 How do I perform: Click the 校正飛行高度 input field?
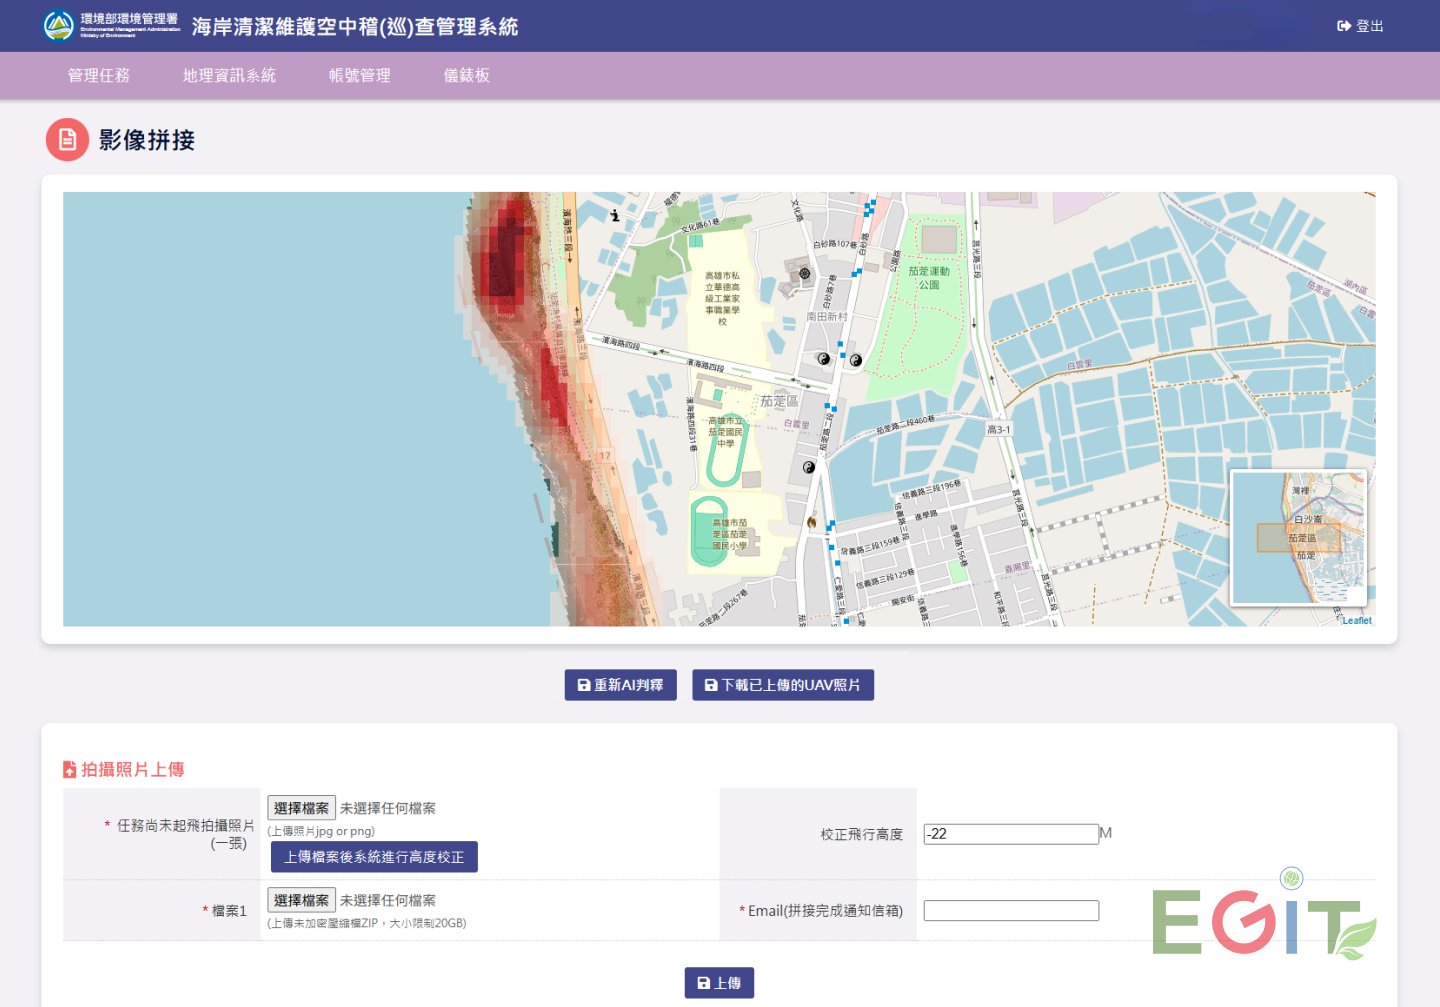[x=1011, y=834]
